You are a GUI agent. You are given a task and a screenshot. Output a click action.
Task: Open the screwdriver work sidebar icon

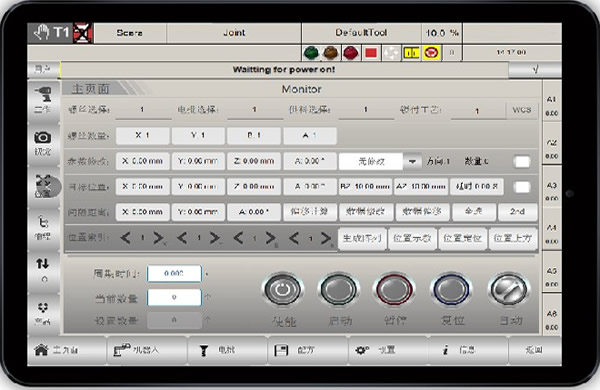(43, 101)
